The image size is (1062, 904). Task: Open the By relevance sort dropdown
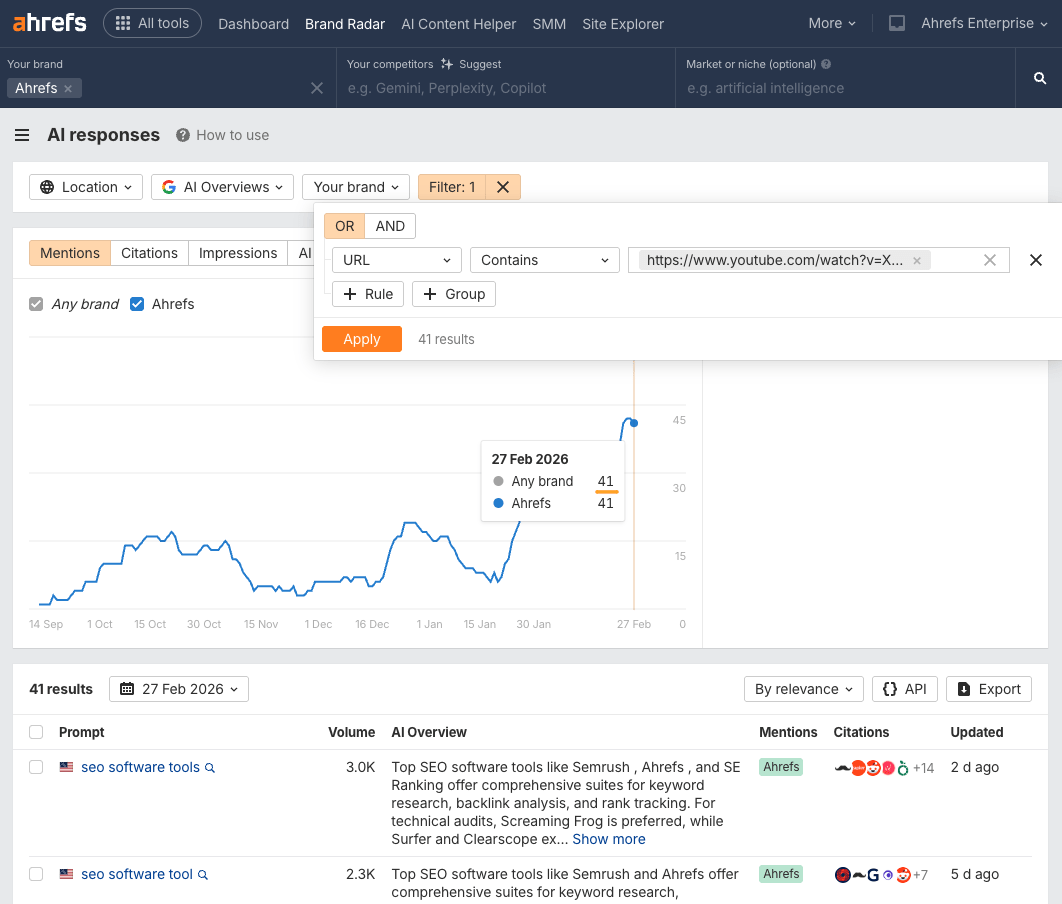pyautogui.click(x=802, y=689)
